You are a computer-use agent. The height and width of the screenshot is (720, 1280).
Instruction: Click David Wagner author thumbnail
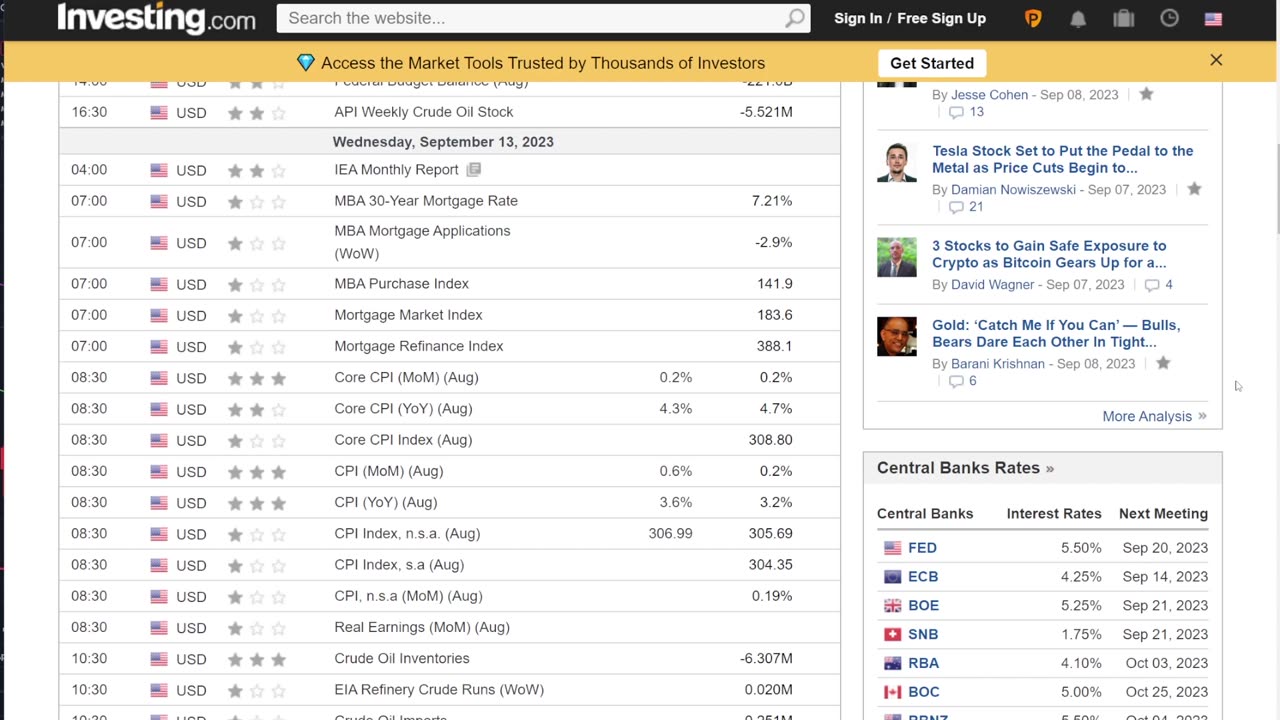[x=896, y=257]
